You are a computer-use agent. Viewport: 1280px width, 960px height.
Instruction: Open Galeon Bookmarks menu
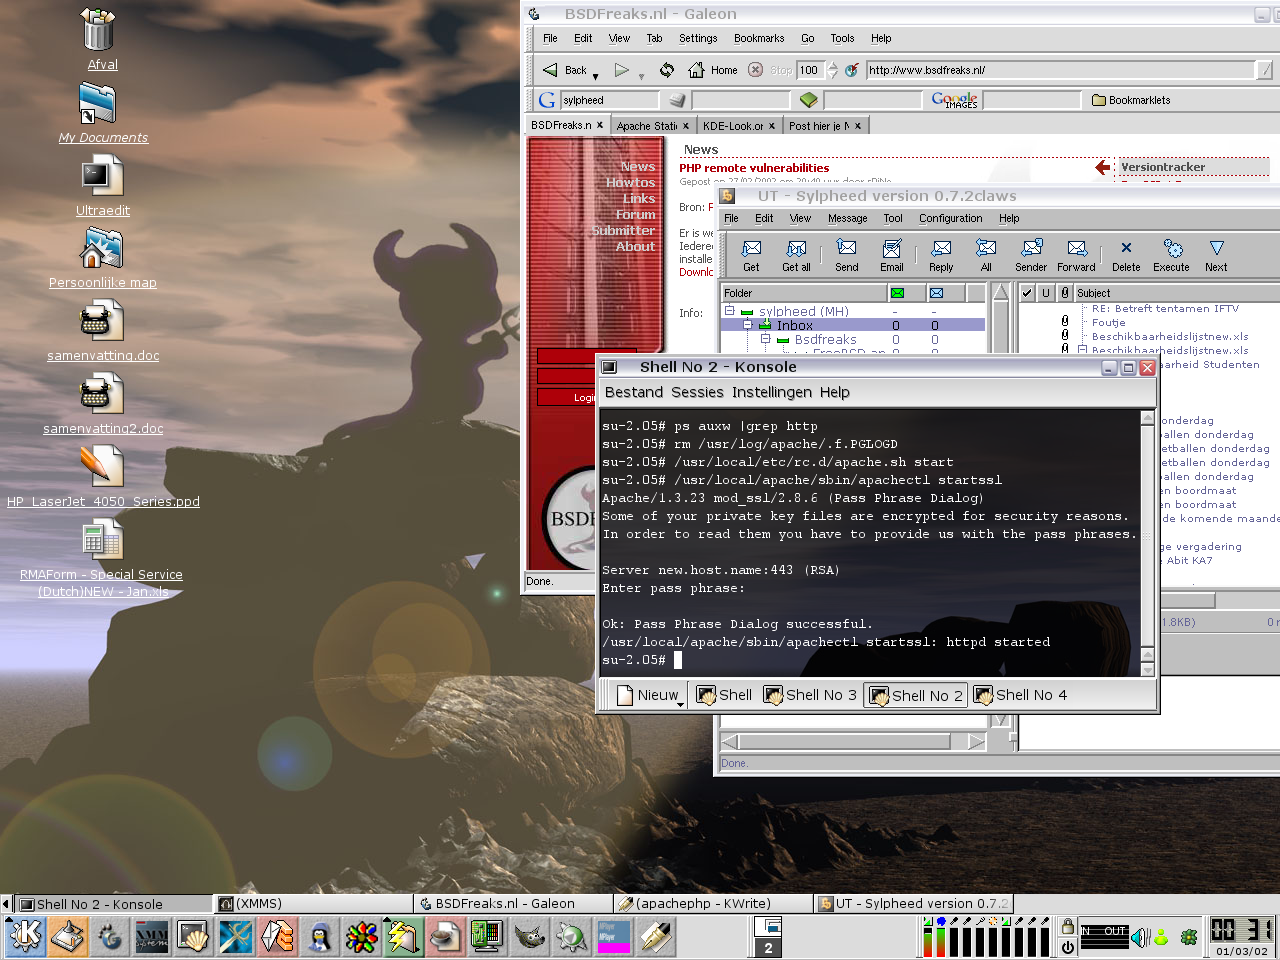759,38
